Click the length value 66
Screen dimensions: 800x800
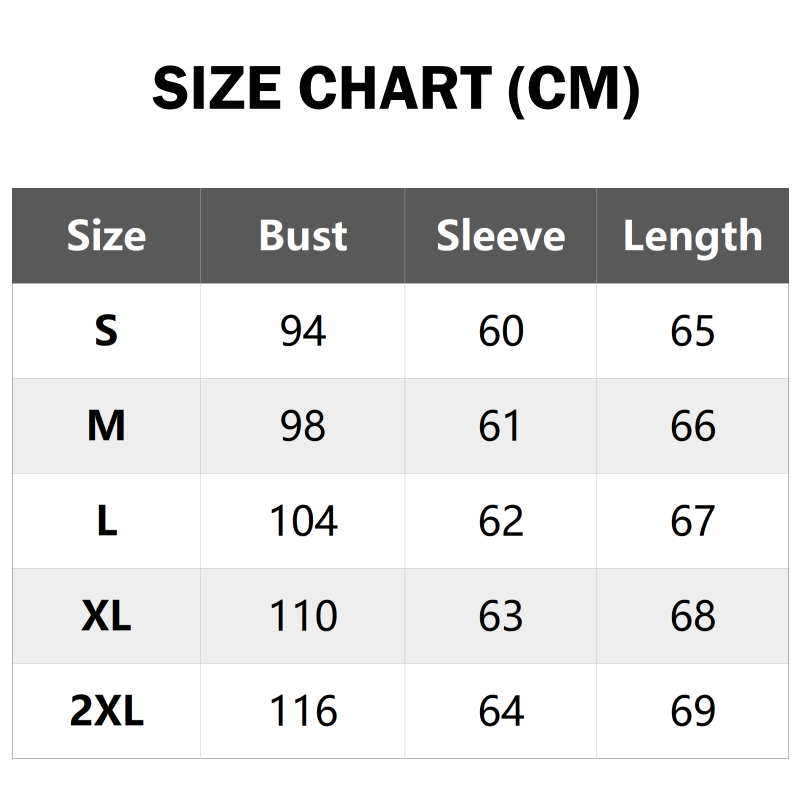tap(692, 426)
